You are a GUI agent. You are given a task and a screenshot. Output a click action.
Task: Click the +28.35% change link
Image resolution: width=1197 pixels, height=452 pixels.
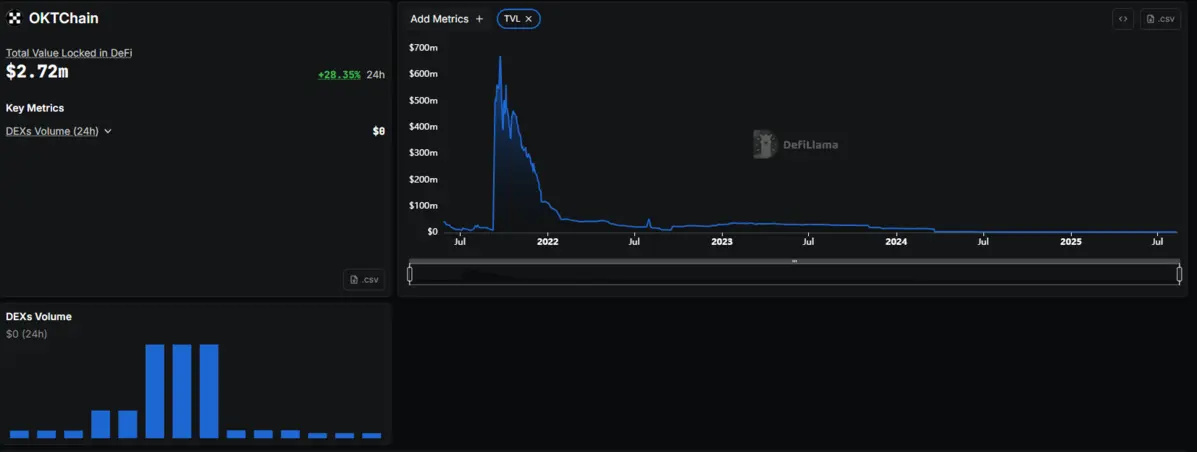click(x=339, y=75)
